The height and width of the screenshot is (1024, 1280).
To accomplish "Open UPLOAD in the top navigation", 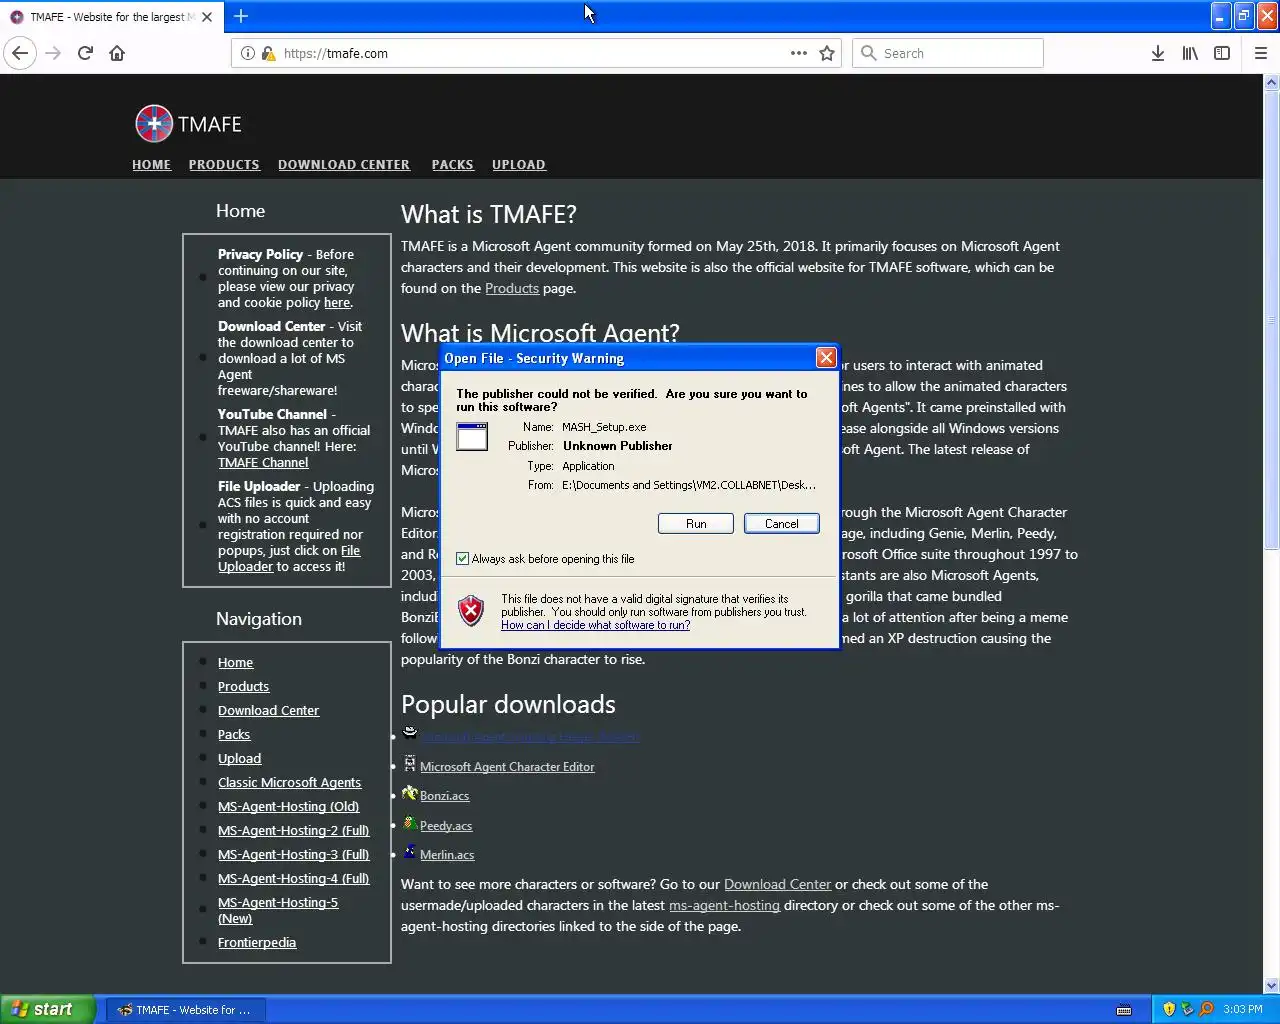I will pyautogui.click(x=519, y=165).
